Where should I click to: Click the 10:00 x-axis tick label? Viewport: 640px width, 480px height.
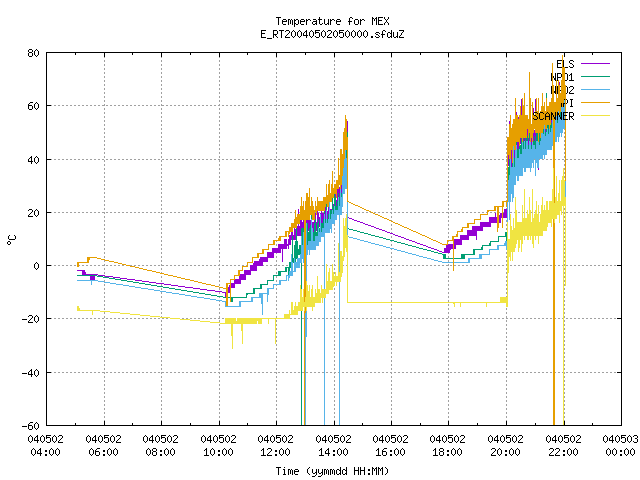click(x=218, y=452)
